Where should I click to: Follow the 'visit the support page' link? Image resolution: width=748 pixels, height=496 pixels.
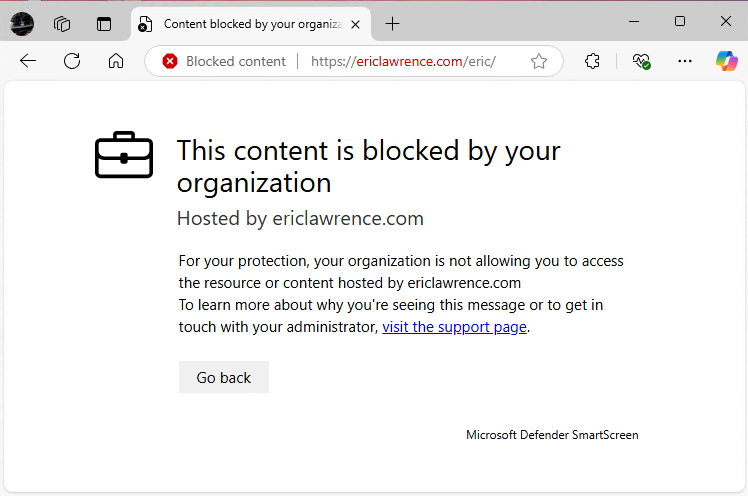pyautogui.click(x=454, y=327)
